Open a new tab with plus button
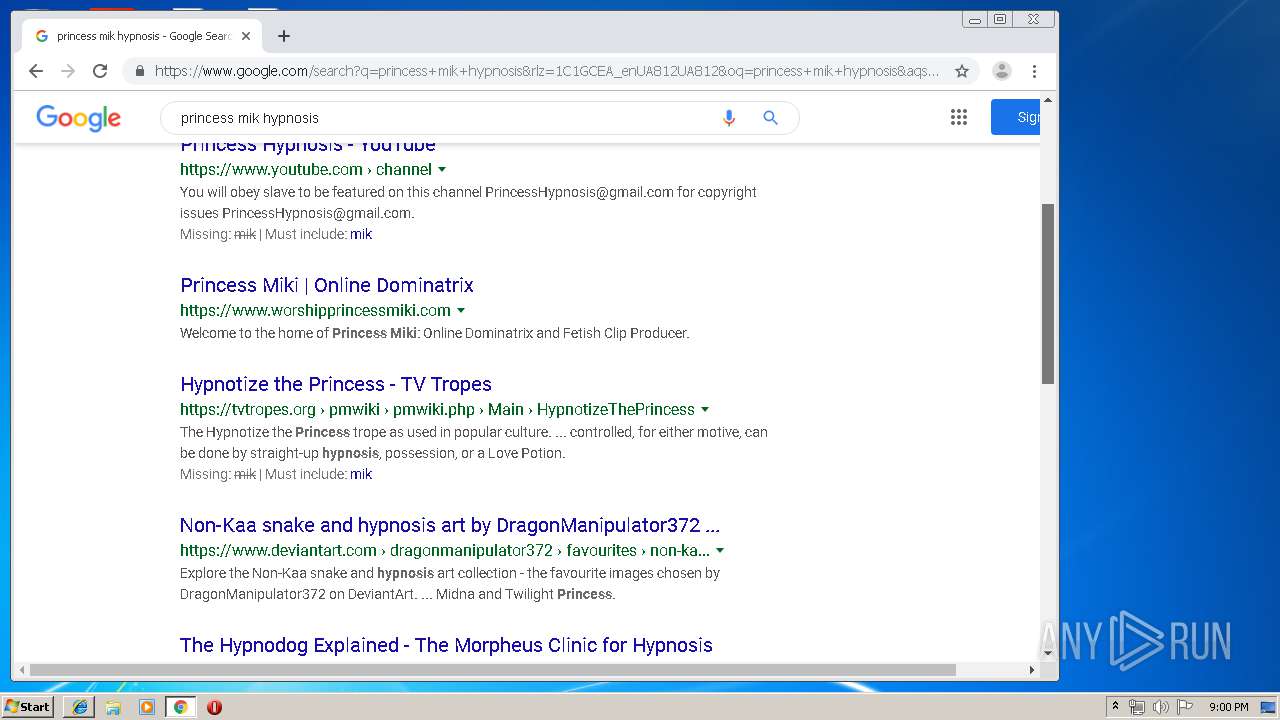This screenshot has height=720, width=1280. tap(284, 36)
